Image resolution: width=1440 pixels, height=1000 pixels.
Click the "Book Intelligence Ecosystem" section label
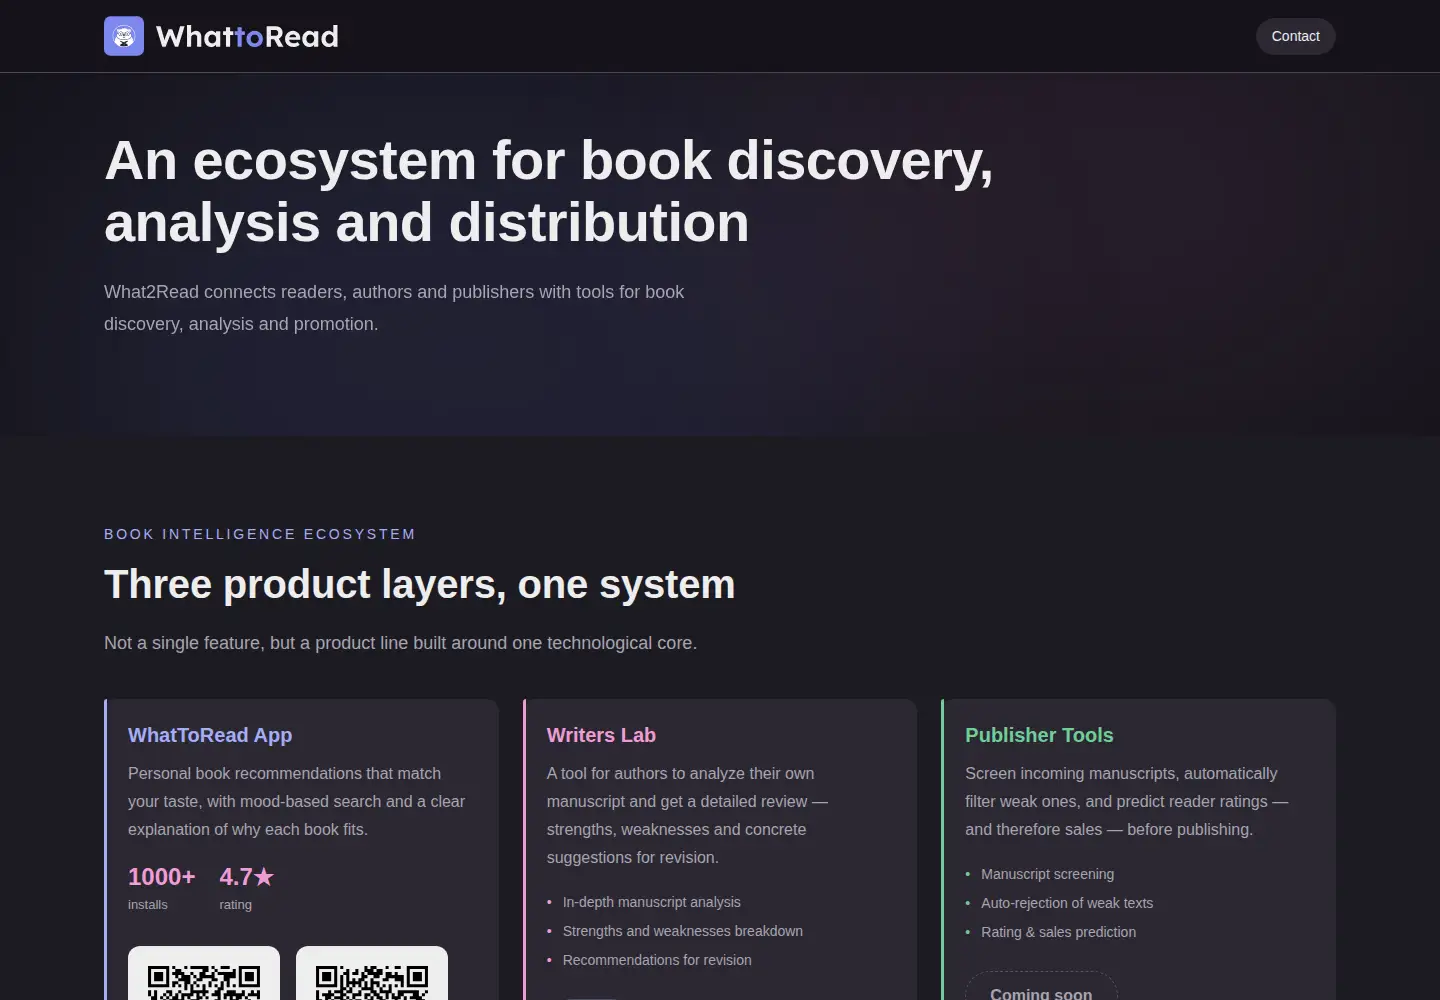tap(260, 534)
